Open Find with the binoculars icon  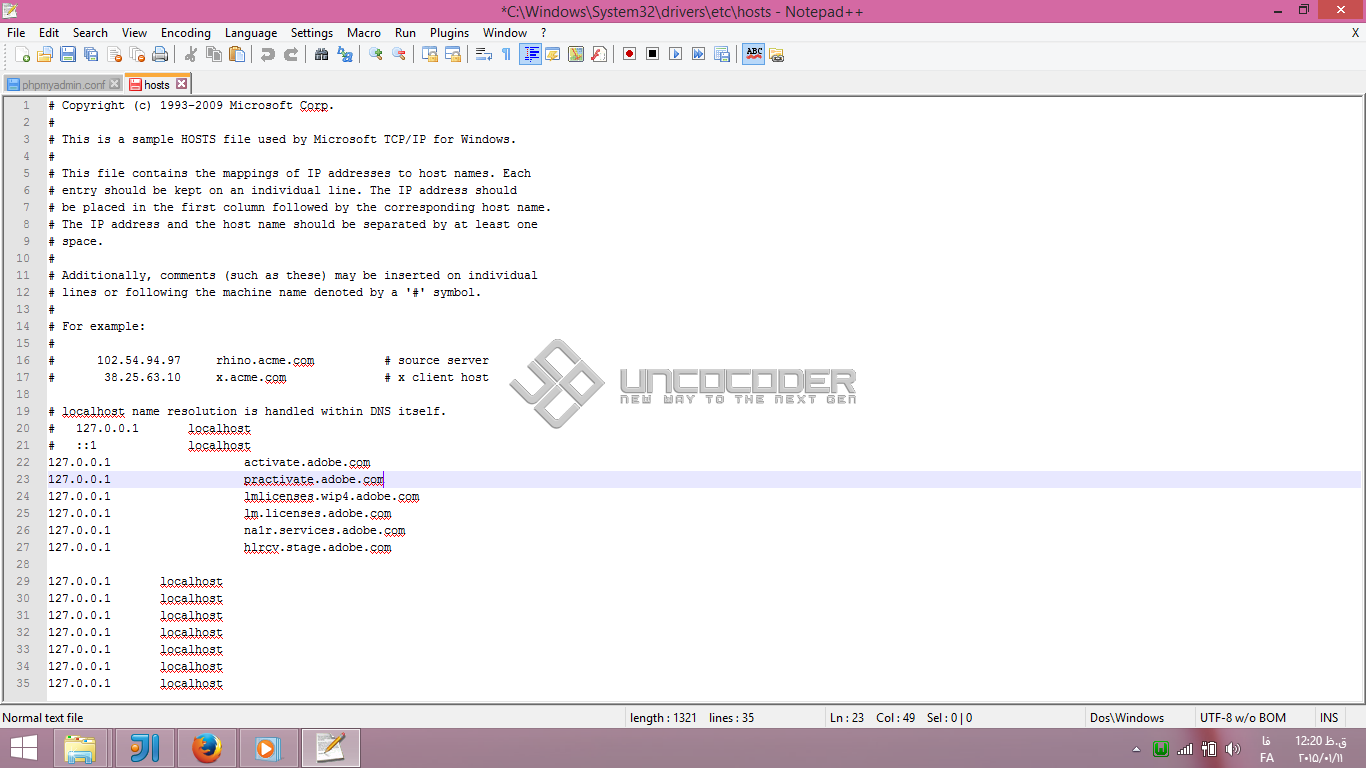tap(321, 54)
